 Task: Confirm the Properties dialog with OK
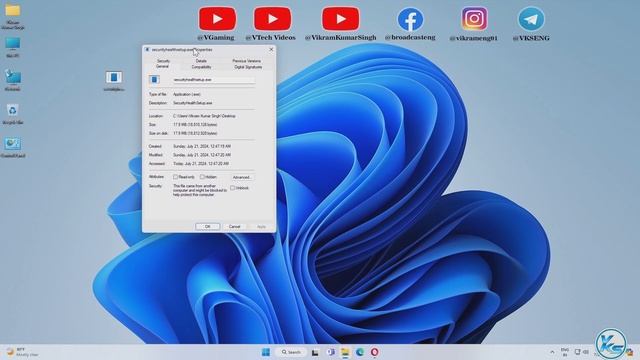[207, 227]
